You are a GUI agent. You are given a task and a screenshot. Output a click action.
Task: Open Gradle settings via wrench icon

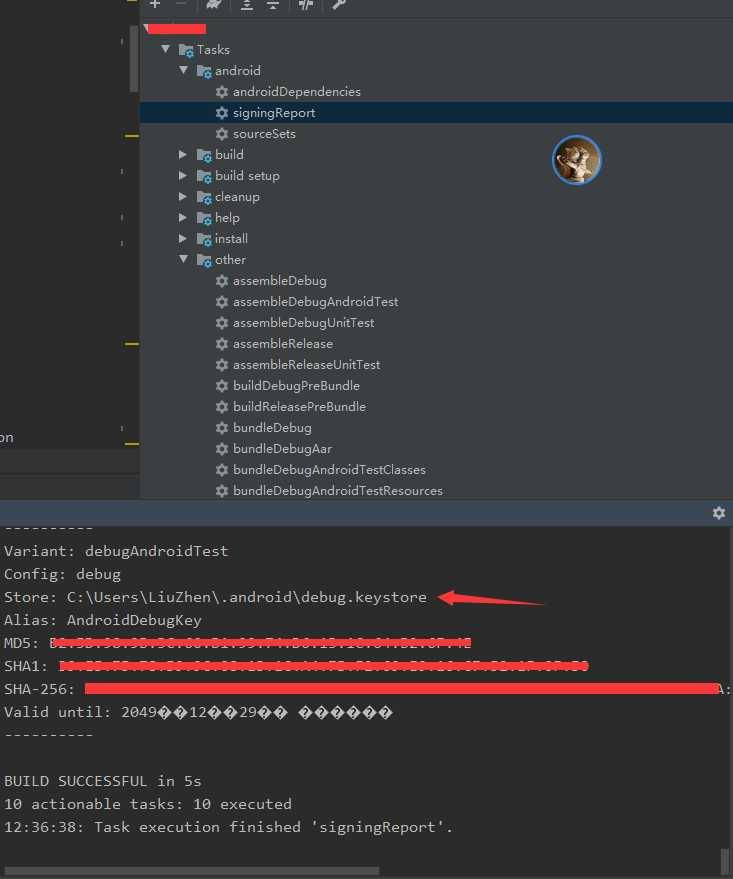[338, 4]
